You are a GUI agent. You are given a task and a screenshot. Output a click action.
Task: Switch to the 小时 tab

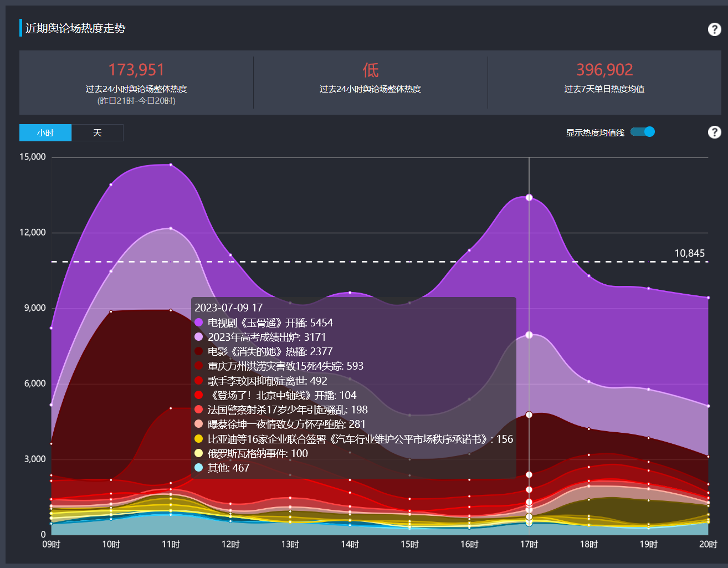pyautogui.click(x=46, y=133)
